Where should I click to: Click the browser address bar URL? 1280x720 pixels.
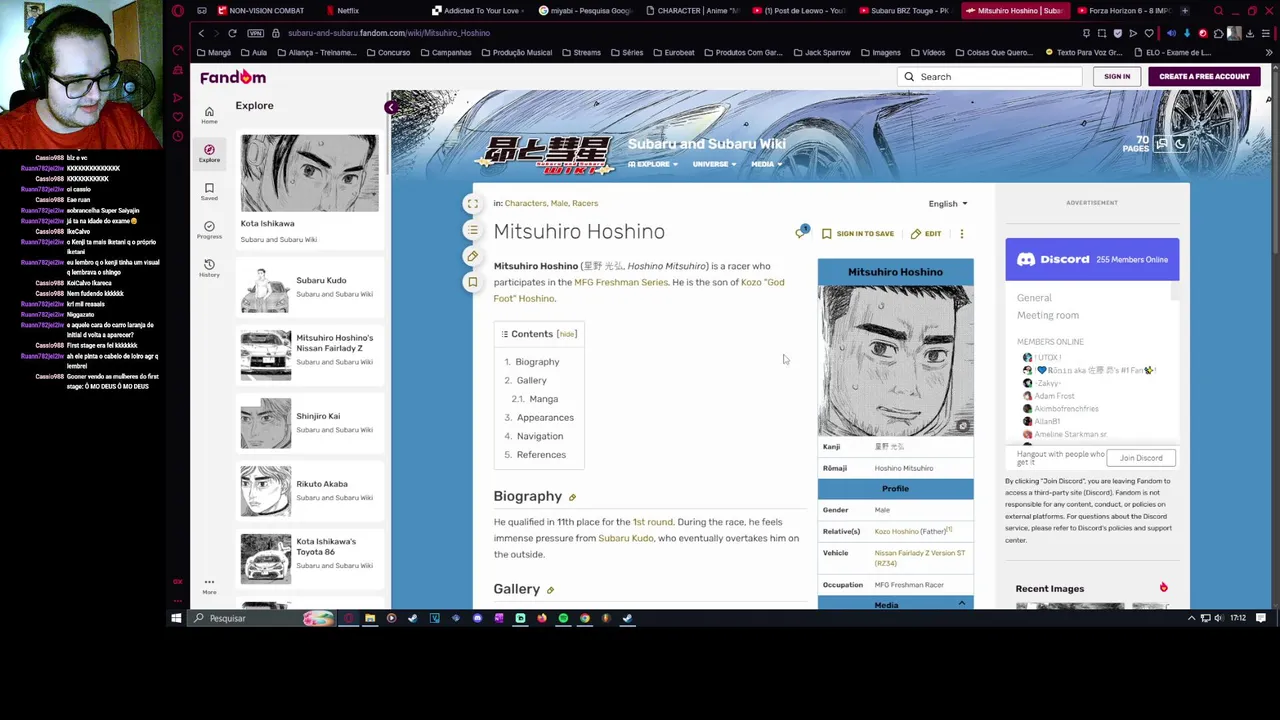pyautogui.click(x=389, y=33)
